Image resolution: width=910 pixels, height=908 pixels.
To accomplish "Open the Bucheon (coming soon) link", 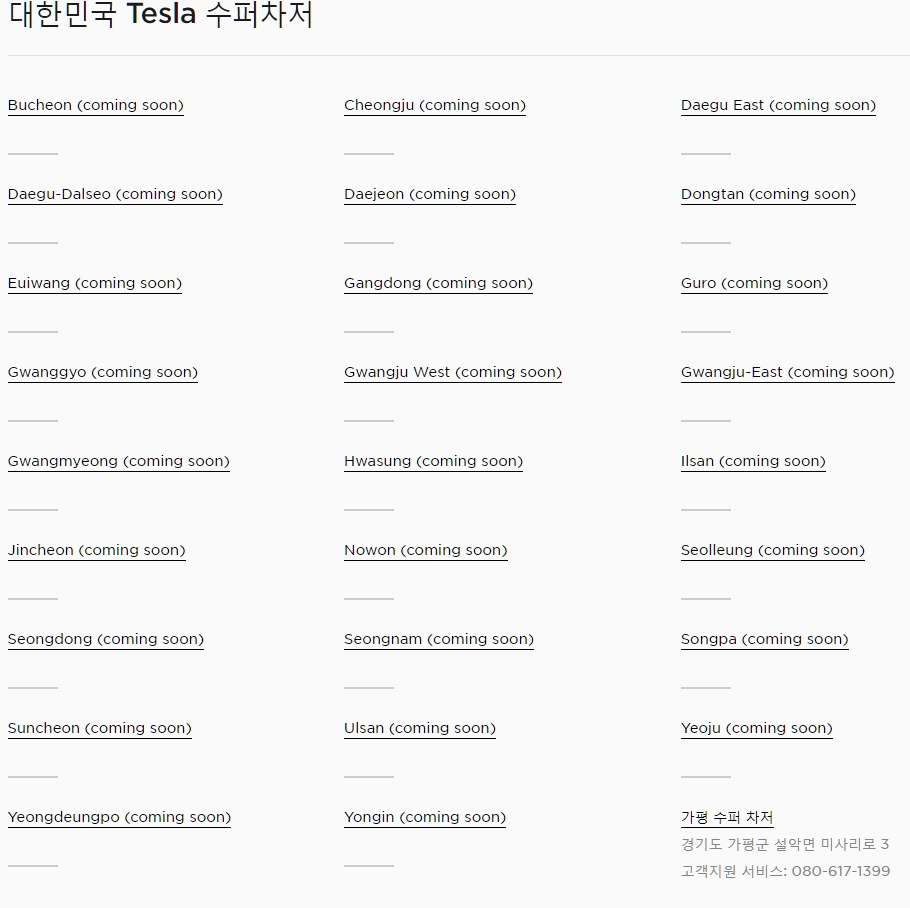I will click(x=96, y=106).
